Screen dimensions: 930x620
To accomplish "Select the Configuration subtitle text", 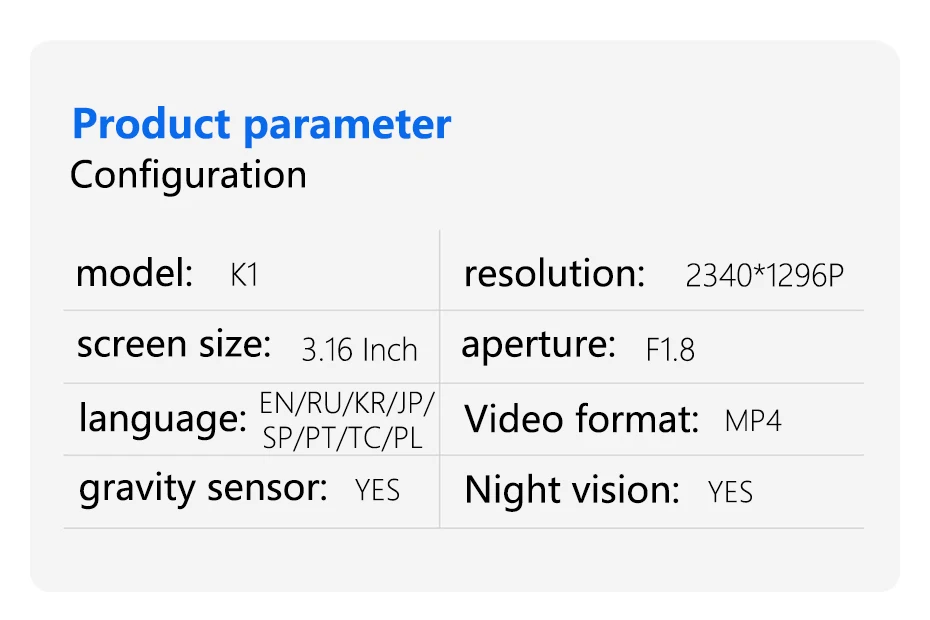I will 188,175.
